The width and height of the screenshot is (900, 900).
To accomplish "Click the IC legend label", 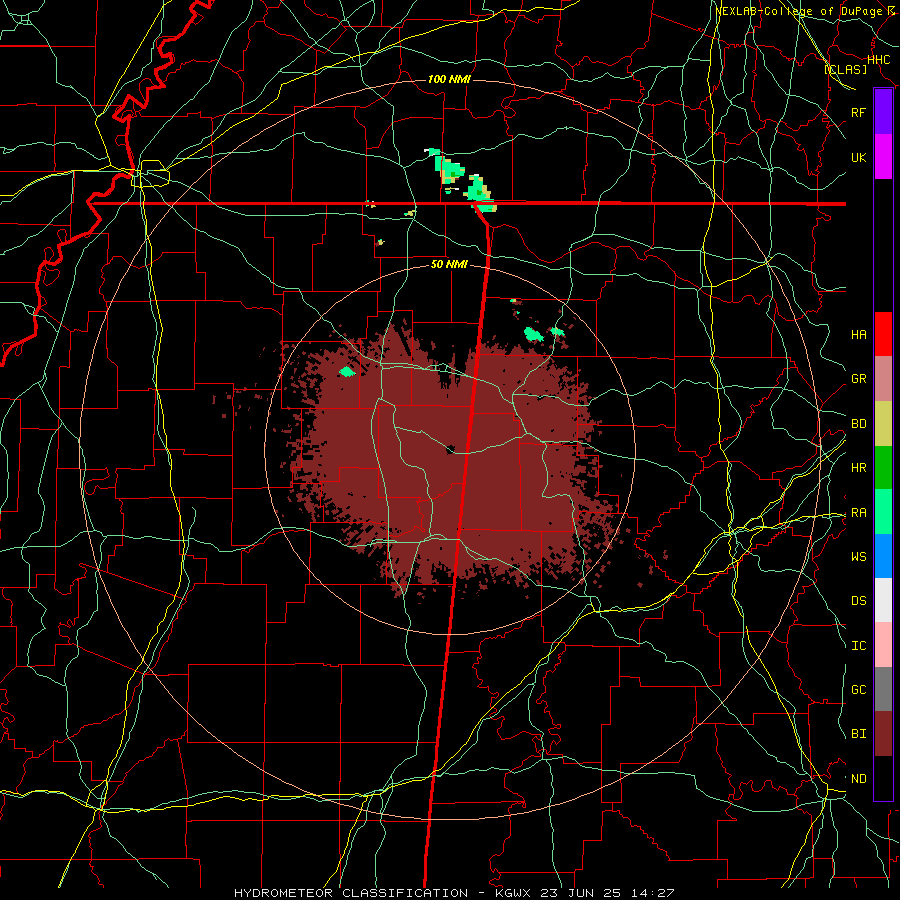I will pos(859,646).
